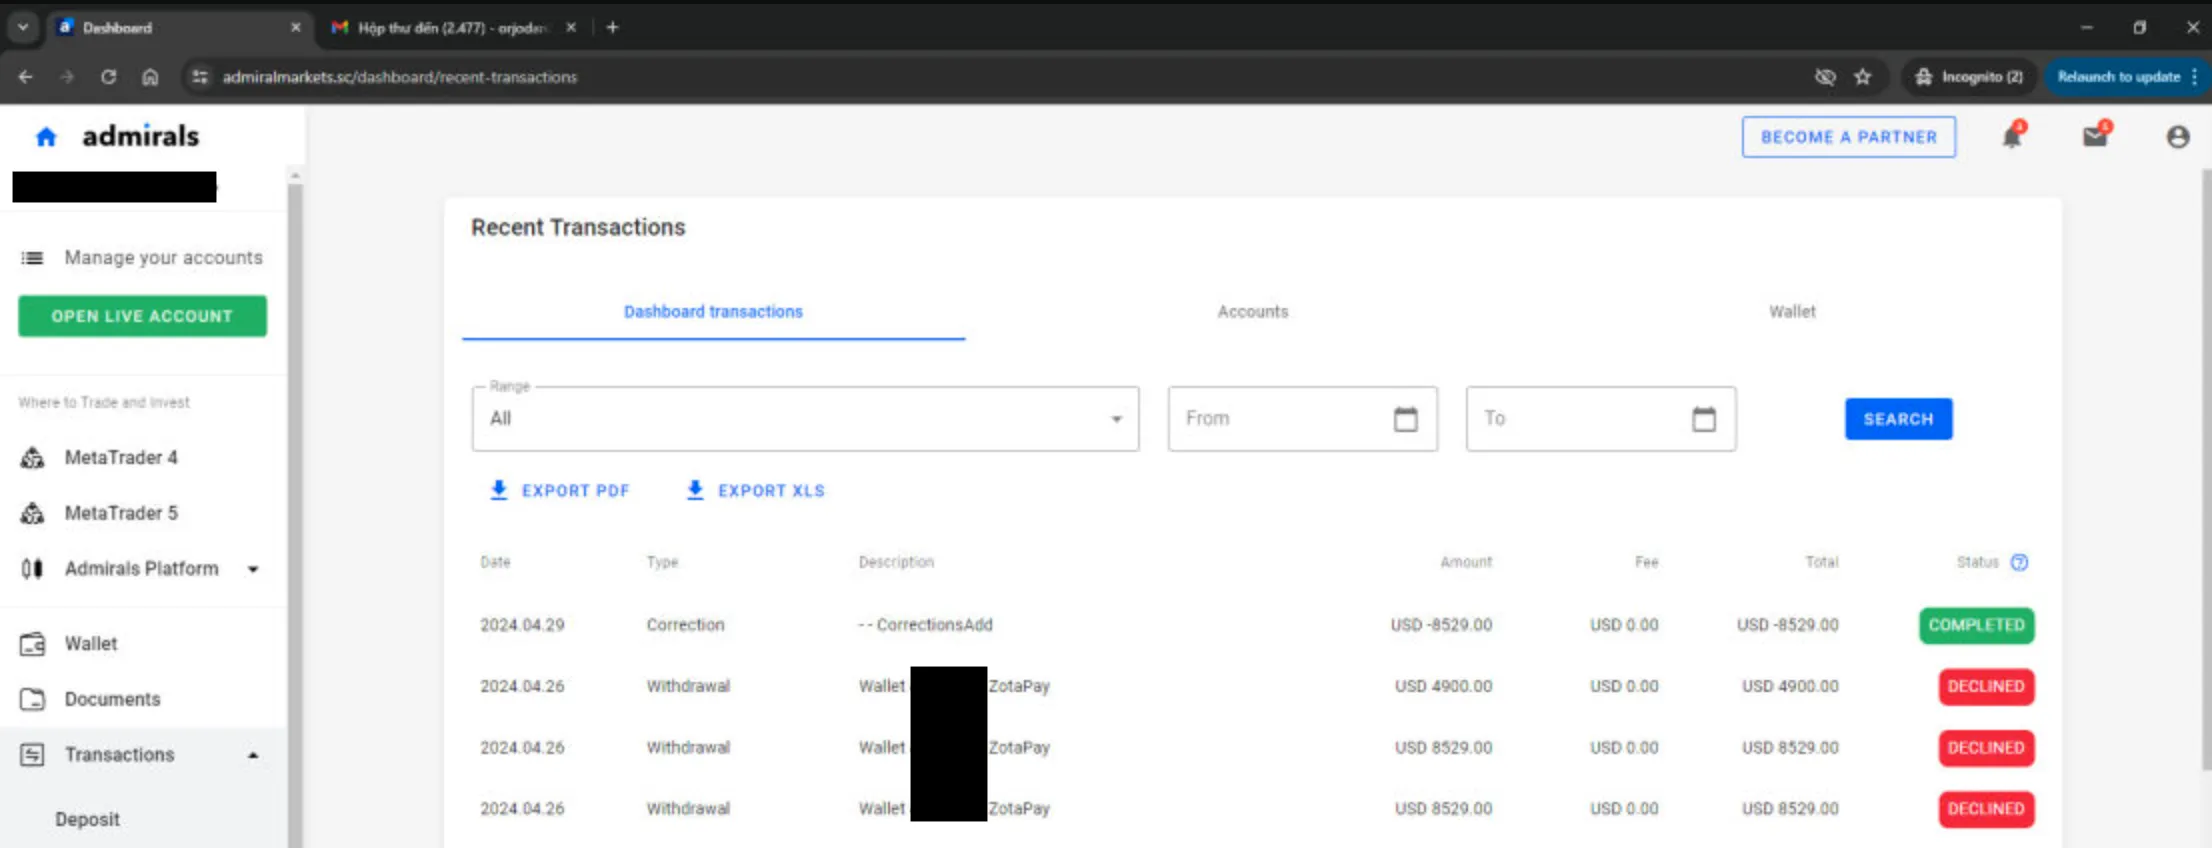Open Manage your accounts

[163, 258]
